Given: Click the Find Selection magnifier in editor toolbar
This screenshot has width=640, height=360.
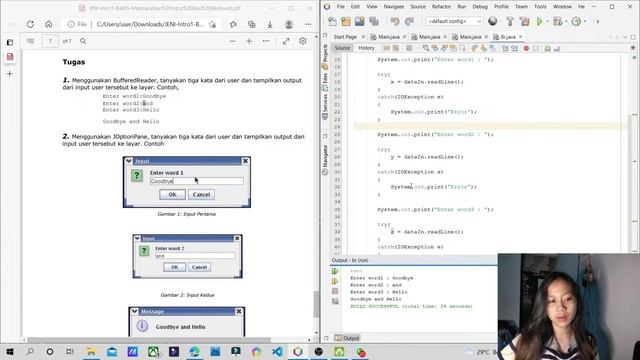Looking at the screenshot, I should 426,48.
